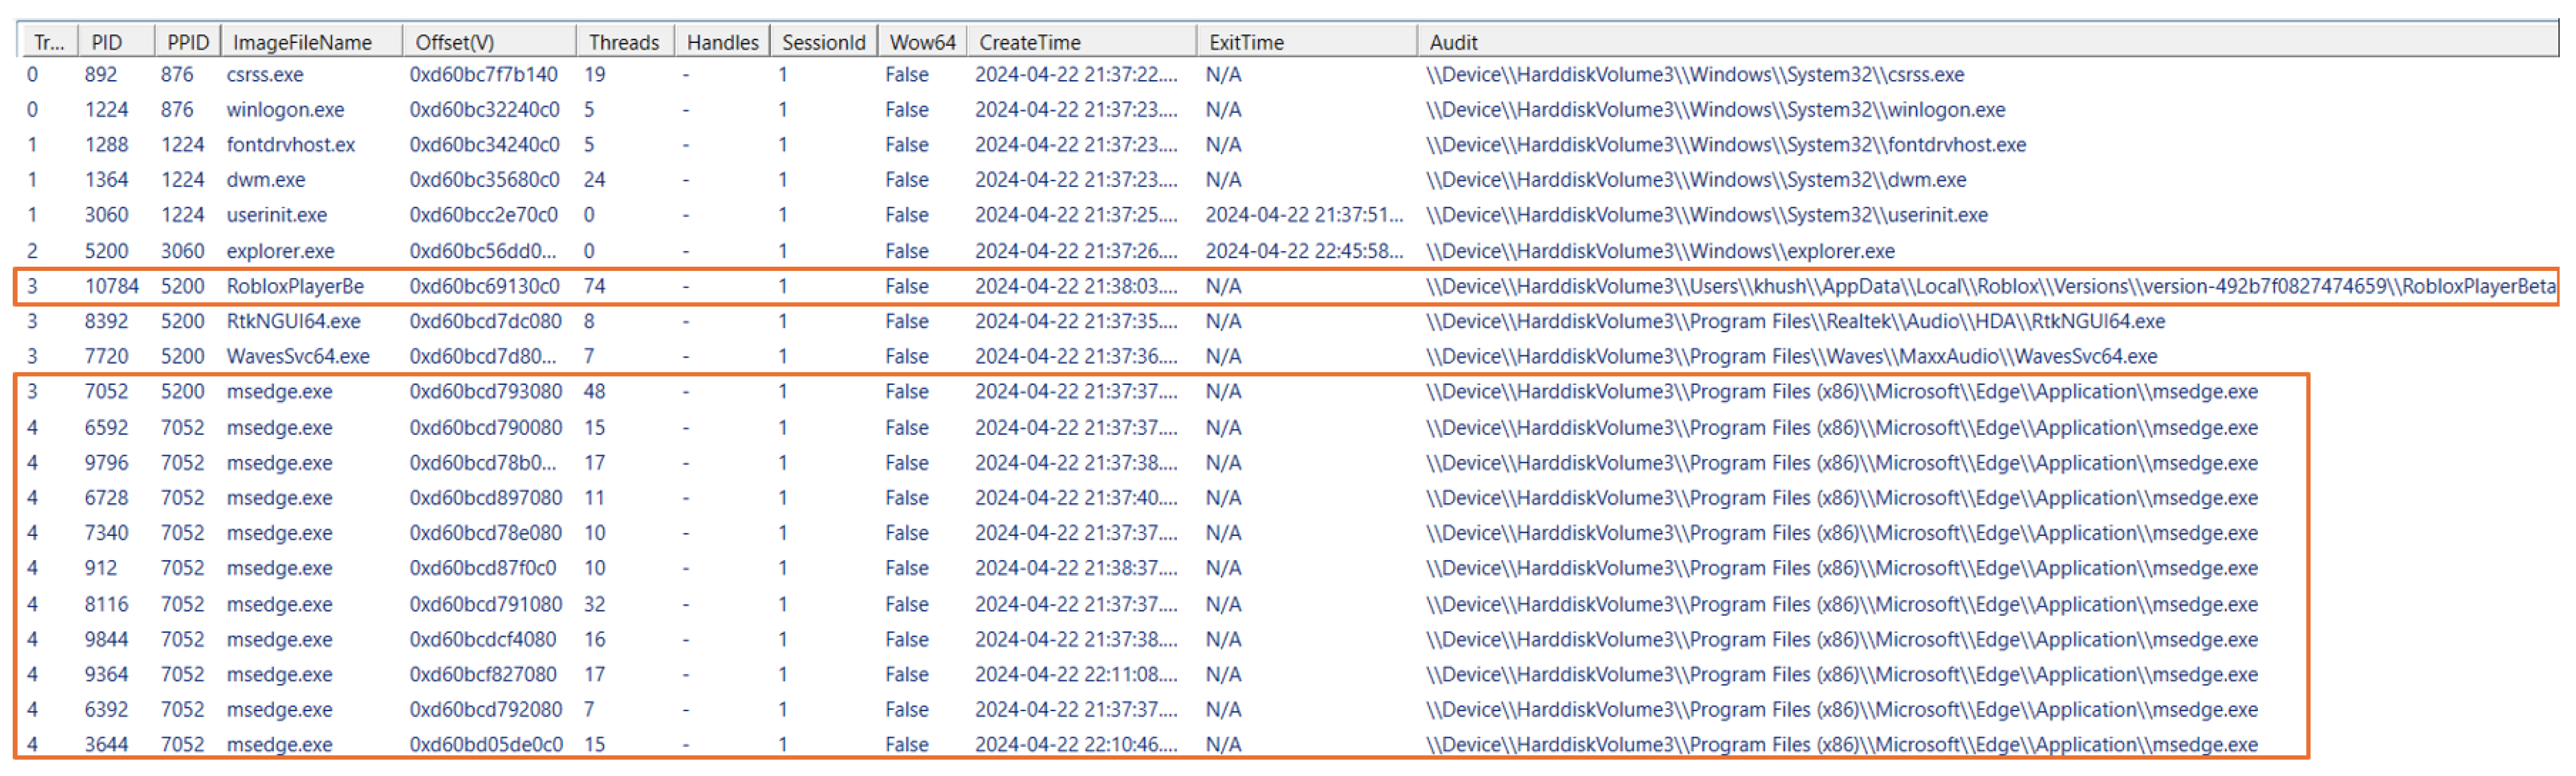Click the Audit column header
2576x776 pixels.
pyautogui.click(x=1452, y=42)
